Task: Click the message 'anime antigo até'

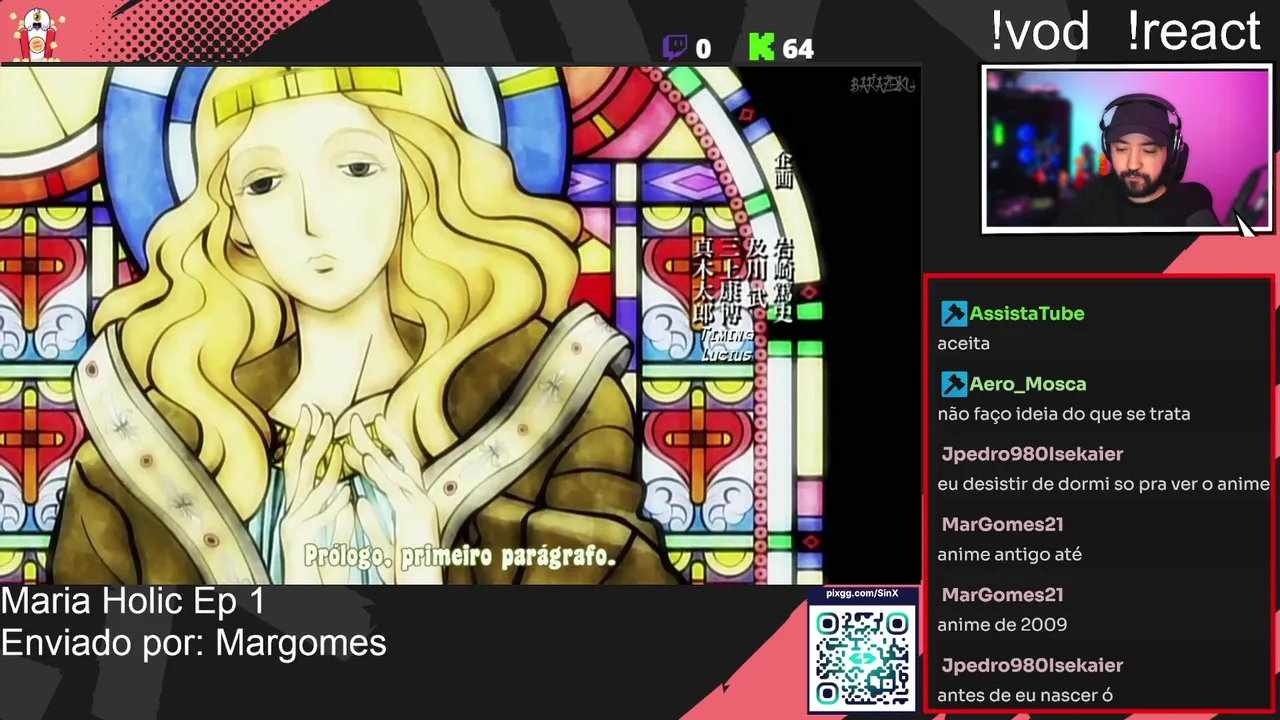Action: (1010, 554)
